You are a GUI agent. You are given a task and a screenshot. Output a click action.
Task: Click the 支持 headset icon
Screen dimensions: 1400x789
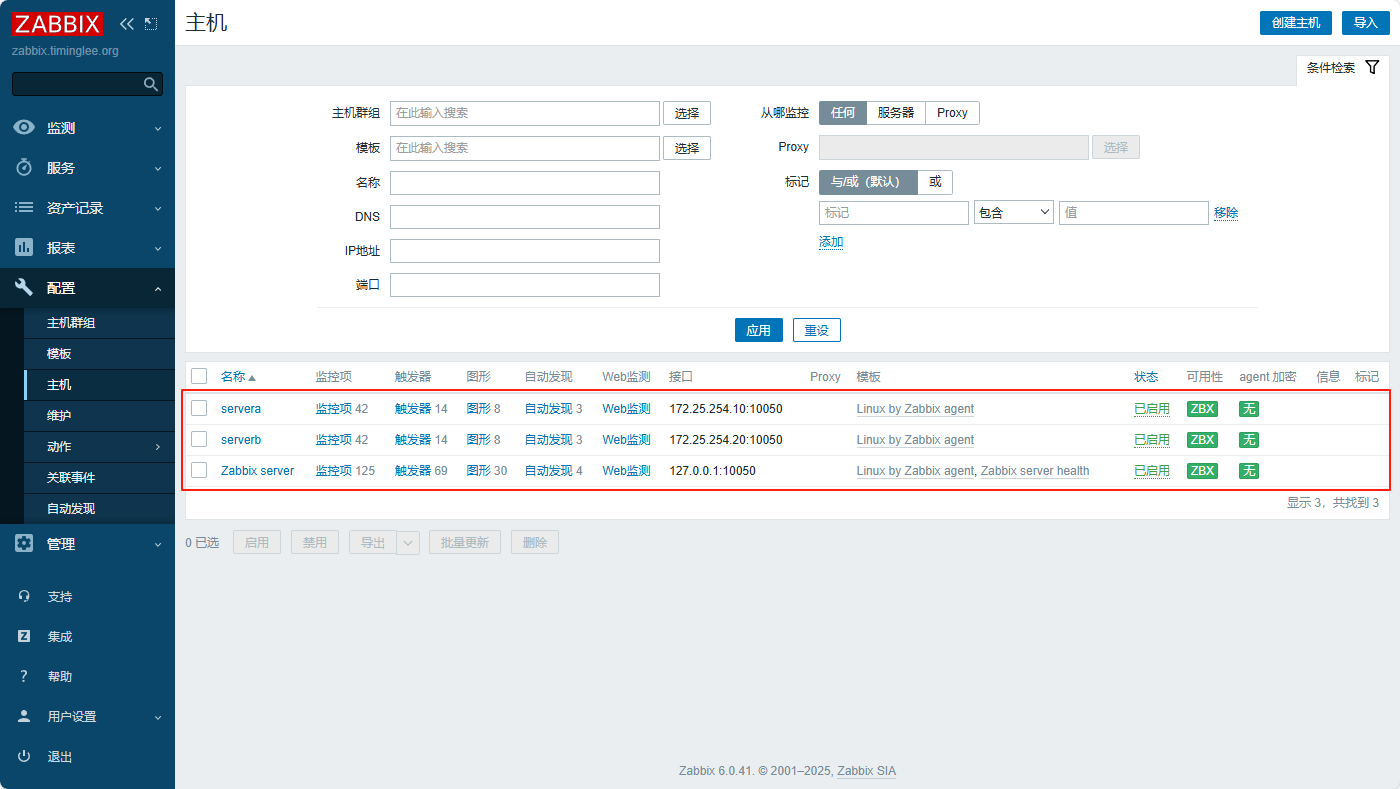[x=25, y=596]
